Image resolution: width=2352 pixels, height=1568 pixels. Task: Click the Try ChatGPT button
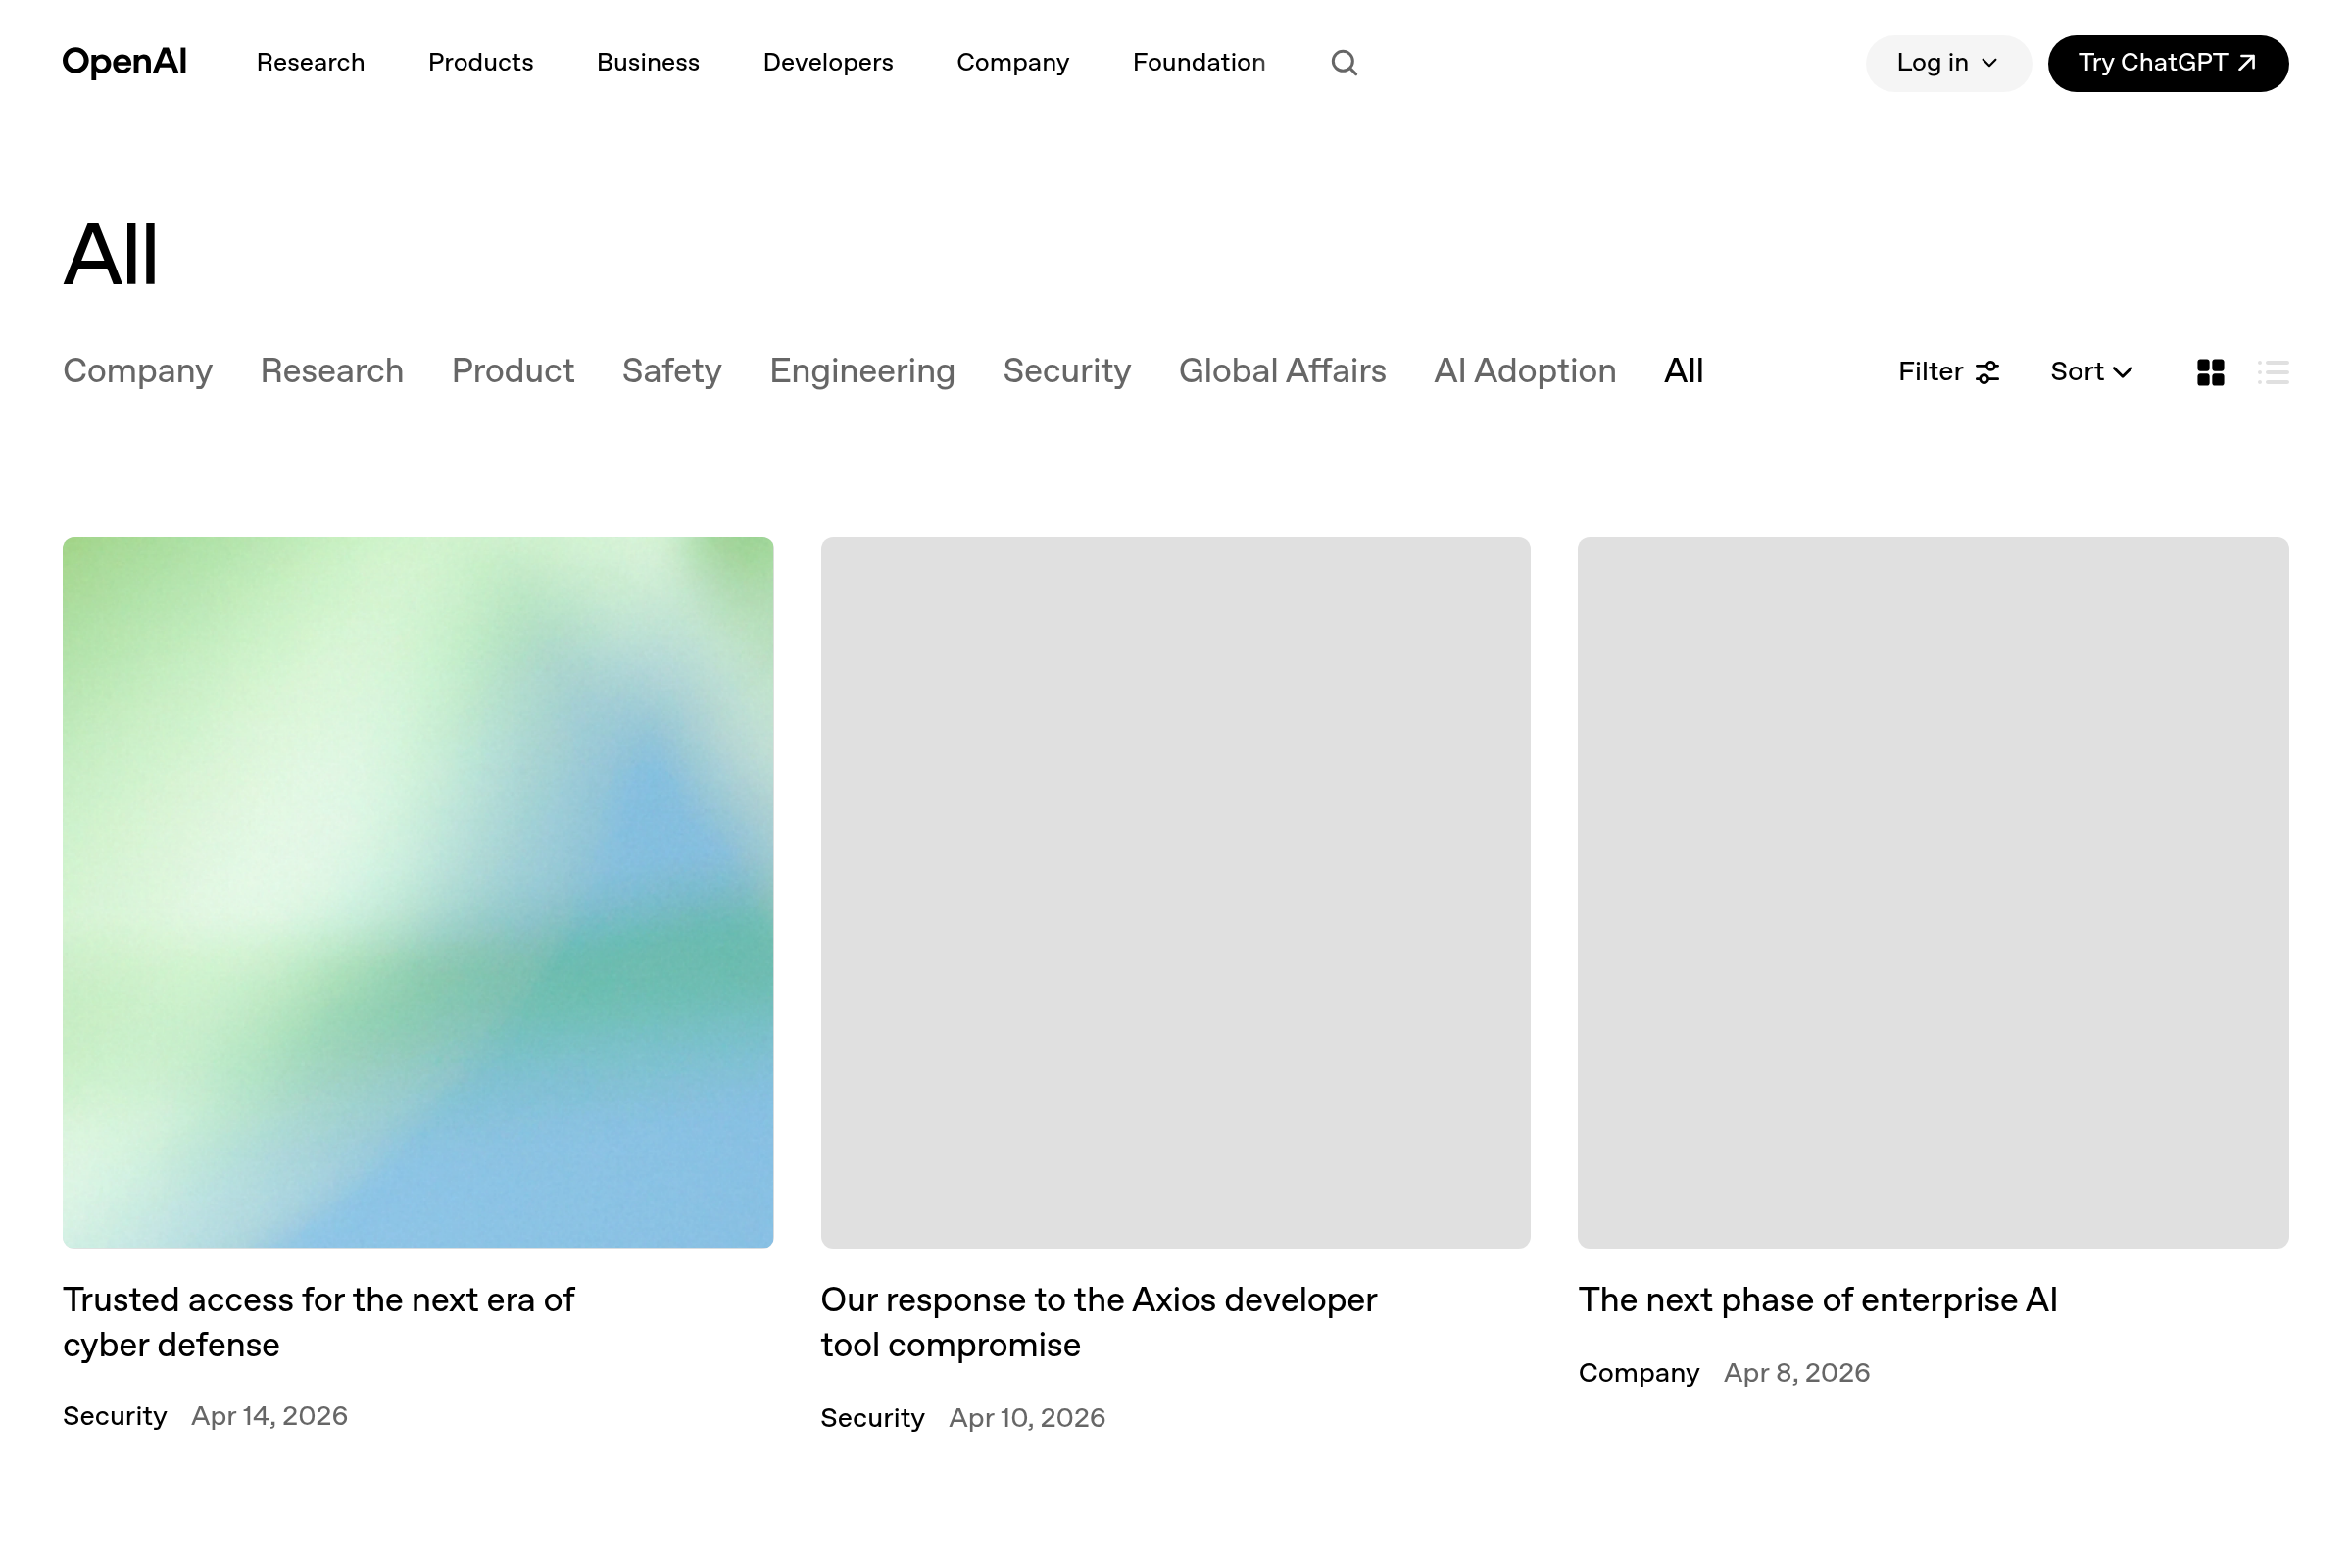pos(2167,63)
